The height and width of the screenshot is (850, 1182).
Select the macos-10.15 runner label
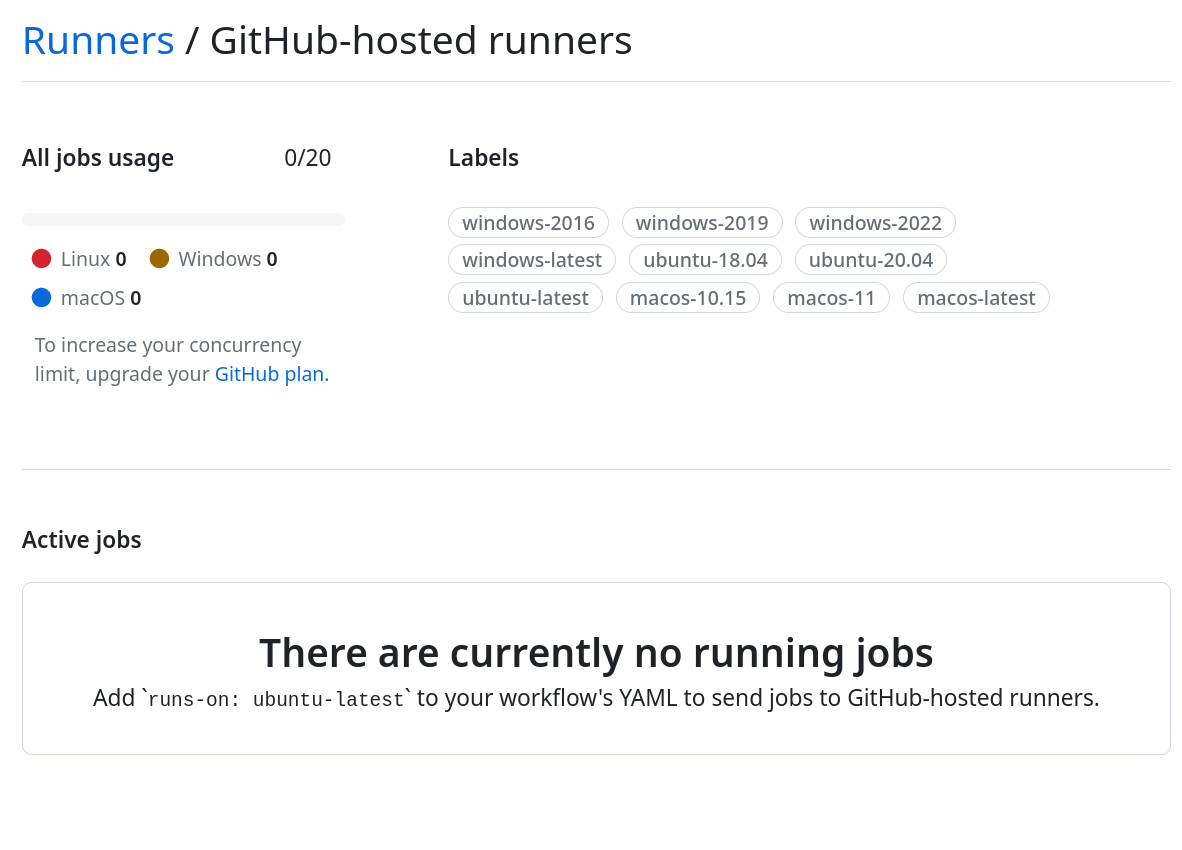click(688, 297)
